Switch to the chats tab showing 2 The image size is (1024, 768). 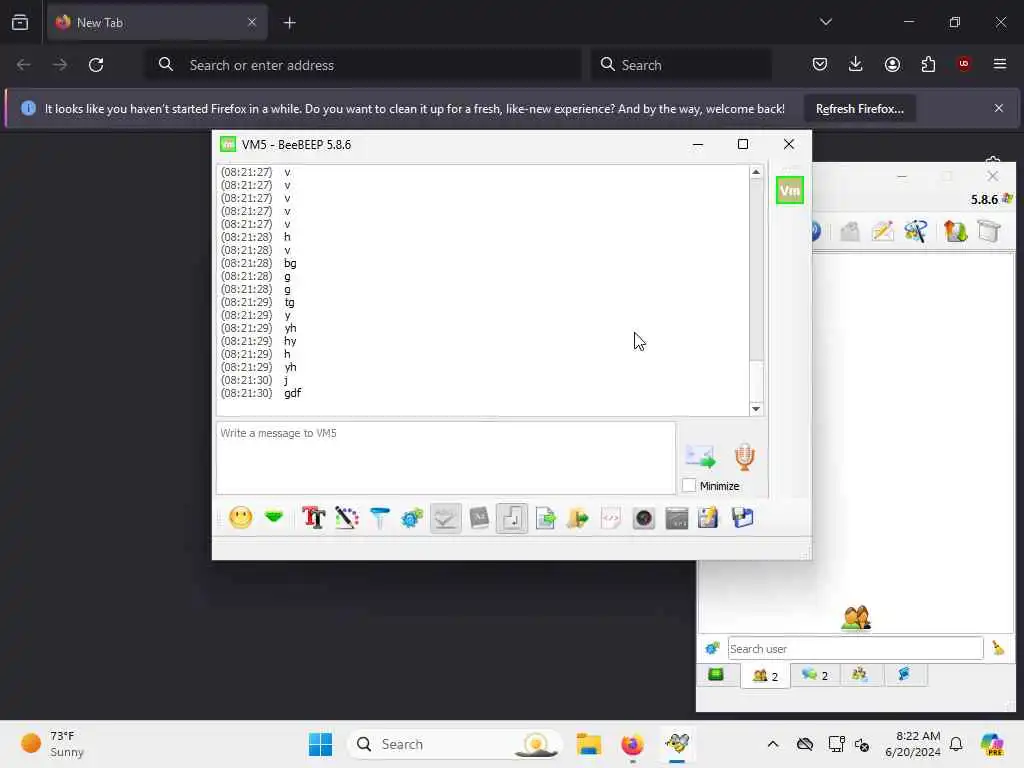[x=814, y=675]
